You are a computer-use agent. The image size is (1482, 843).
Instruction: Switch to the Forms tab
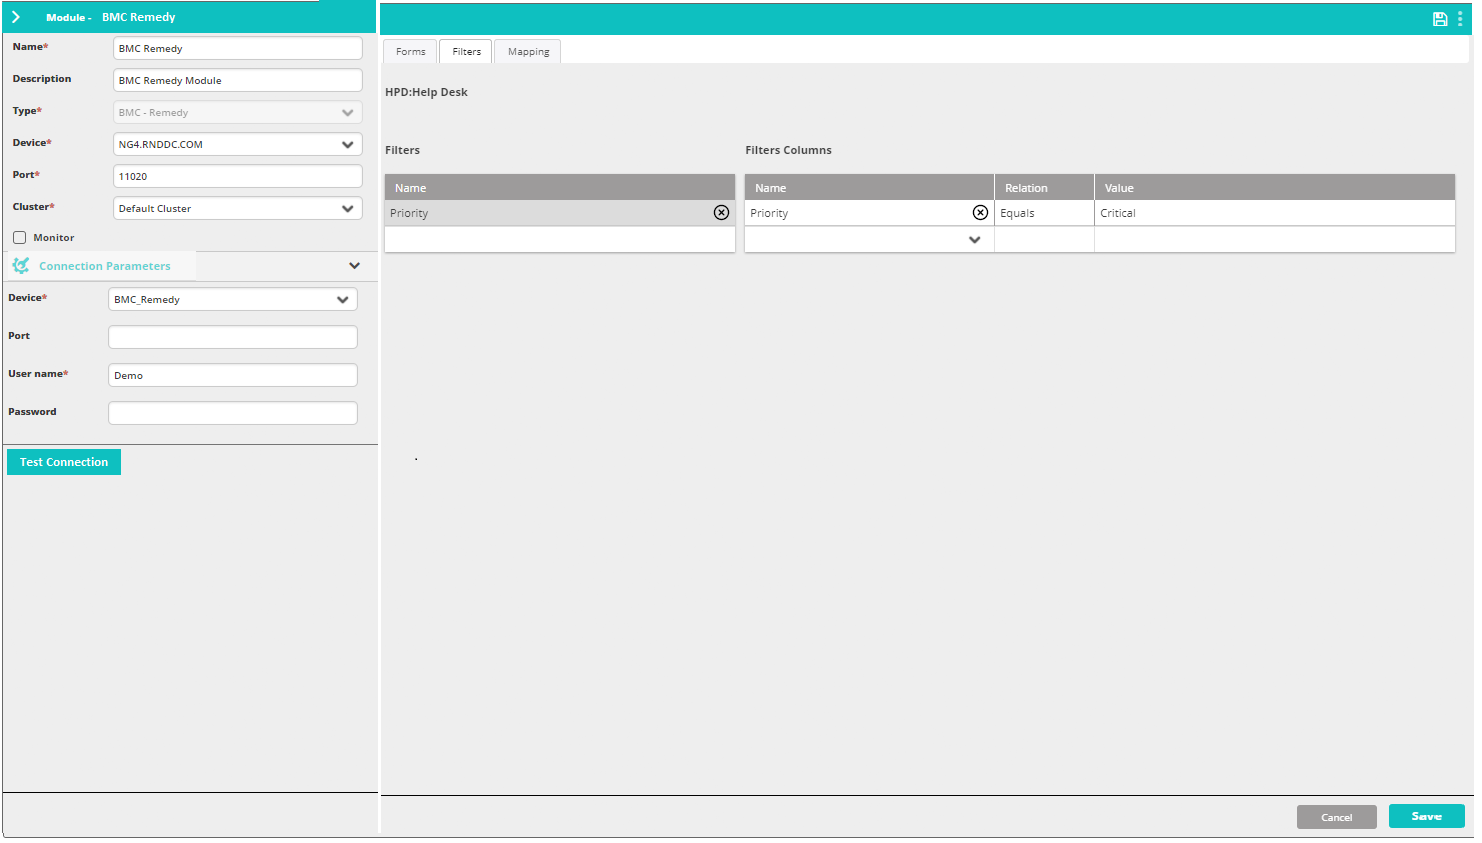(x=410, y=52)
